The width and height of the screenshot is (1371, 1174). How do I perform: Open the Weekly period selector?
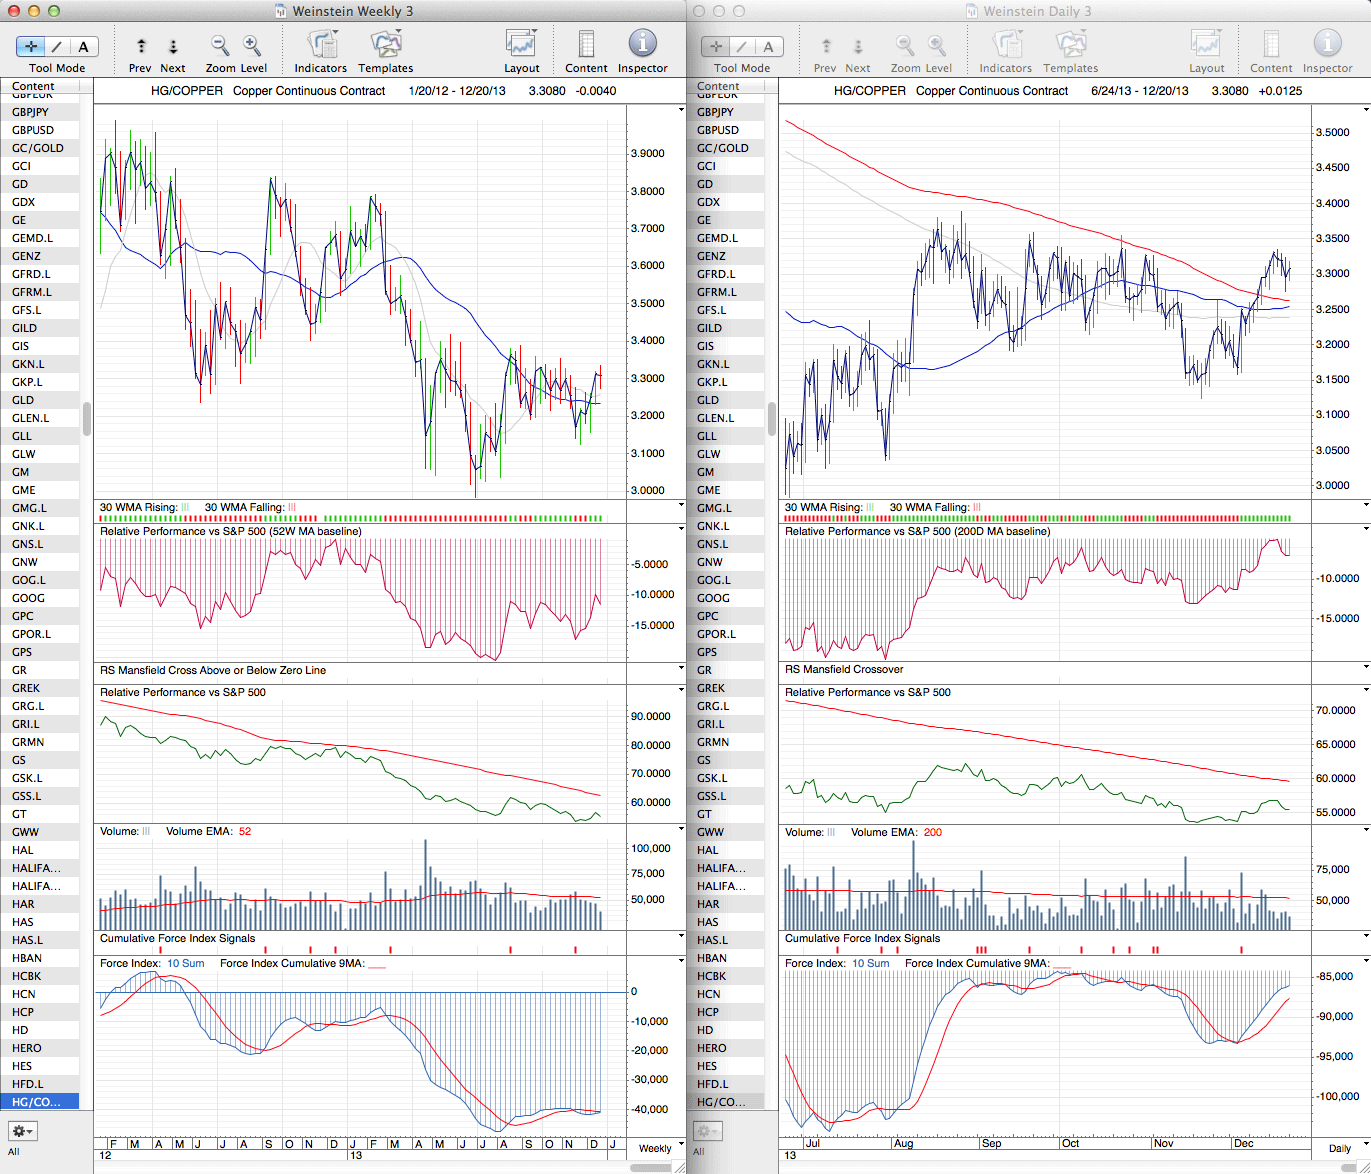tap(656, 1148)
